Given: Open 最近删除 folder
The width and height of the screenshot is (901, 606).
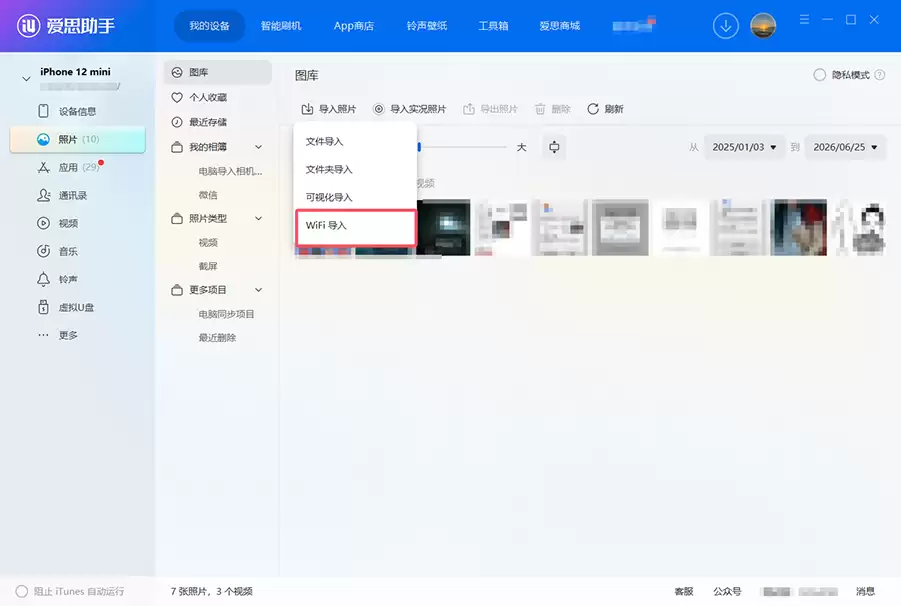Looking at the screenshot, I should tap(217, 338).
